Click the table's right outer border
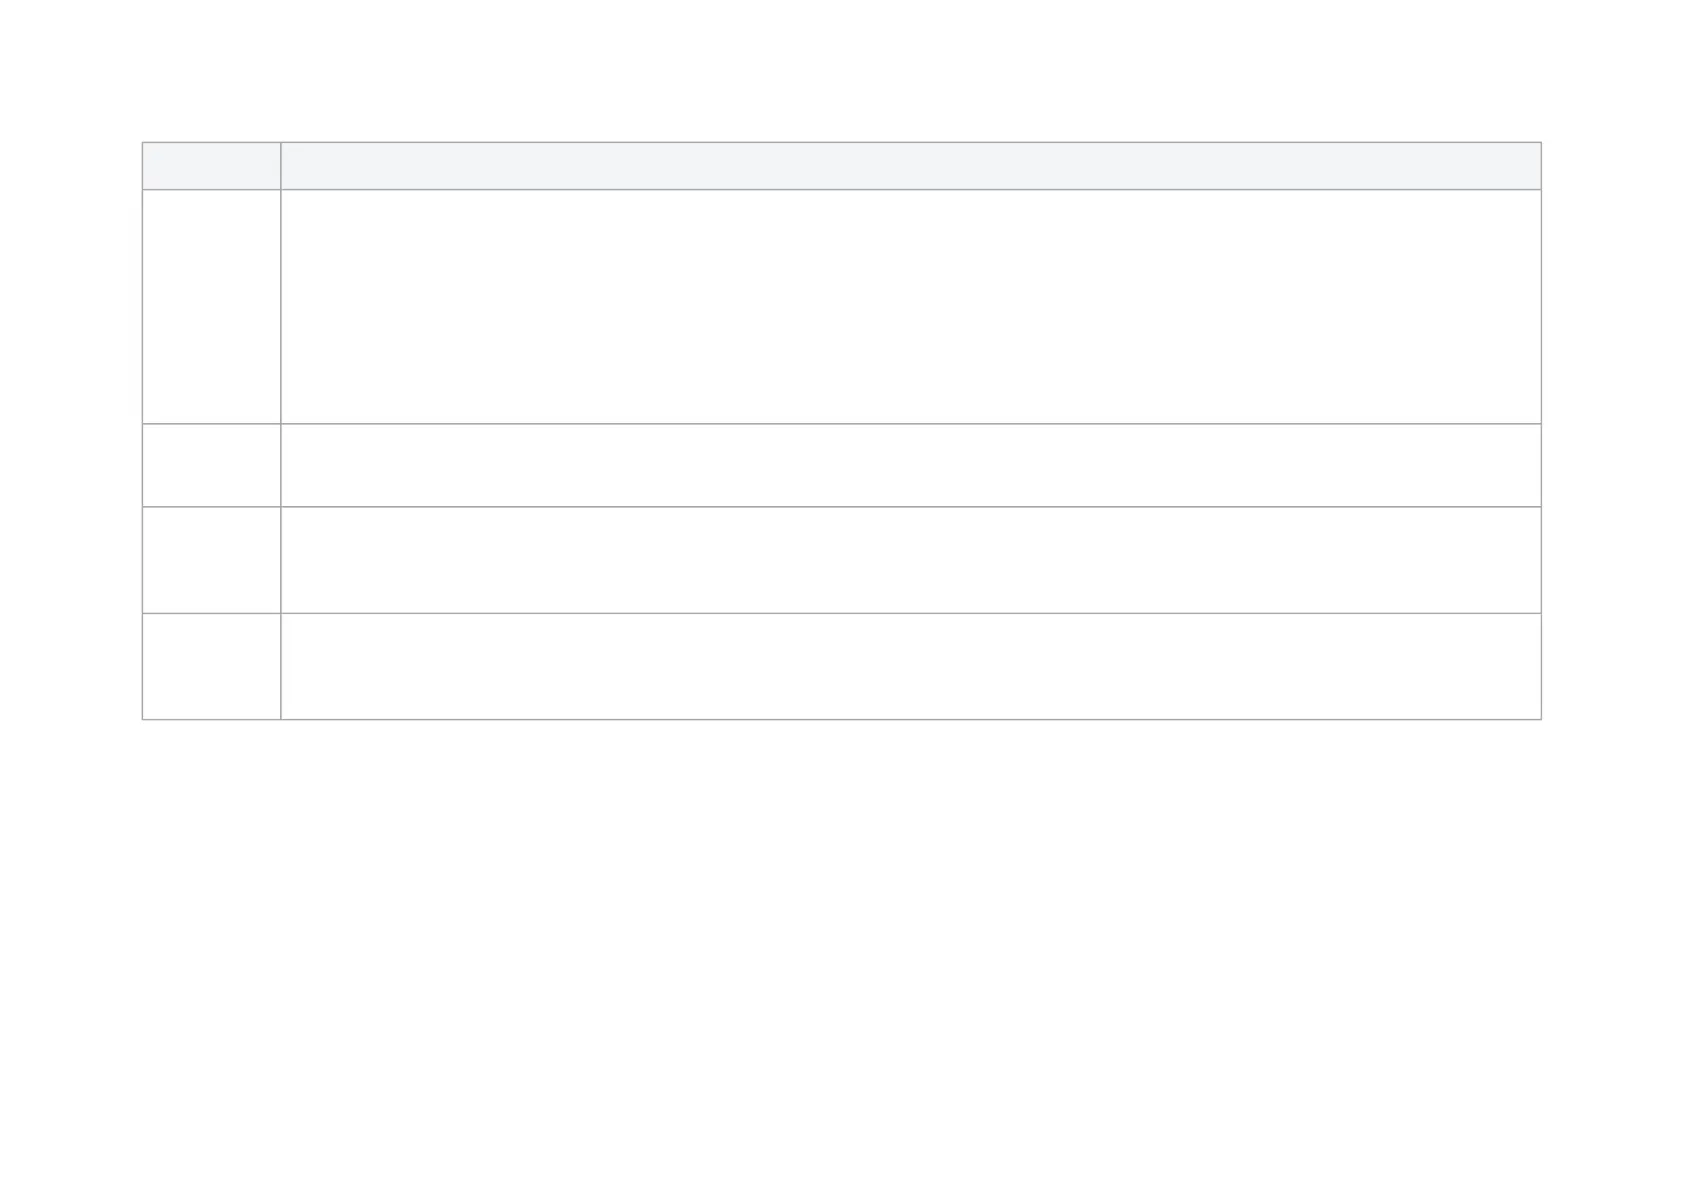 (1541, 431)
